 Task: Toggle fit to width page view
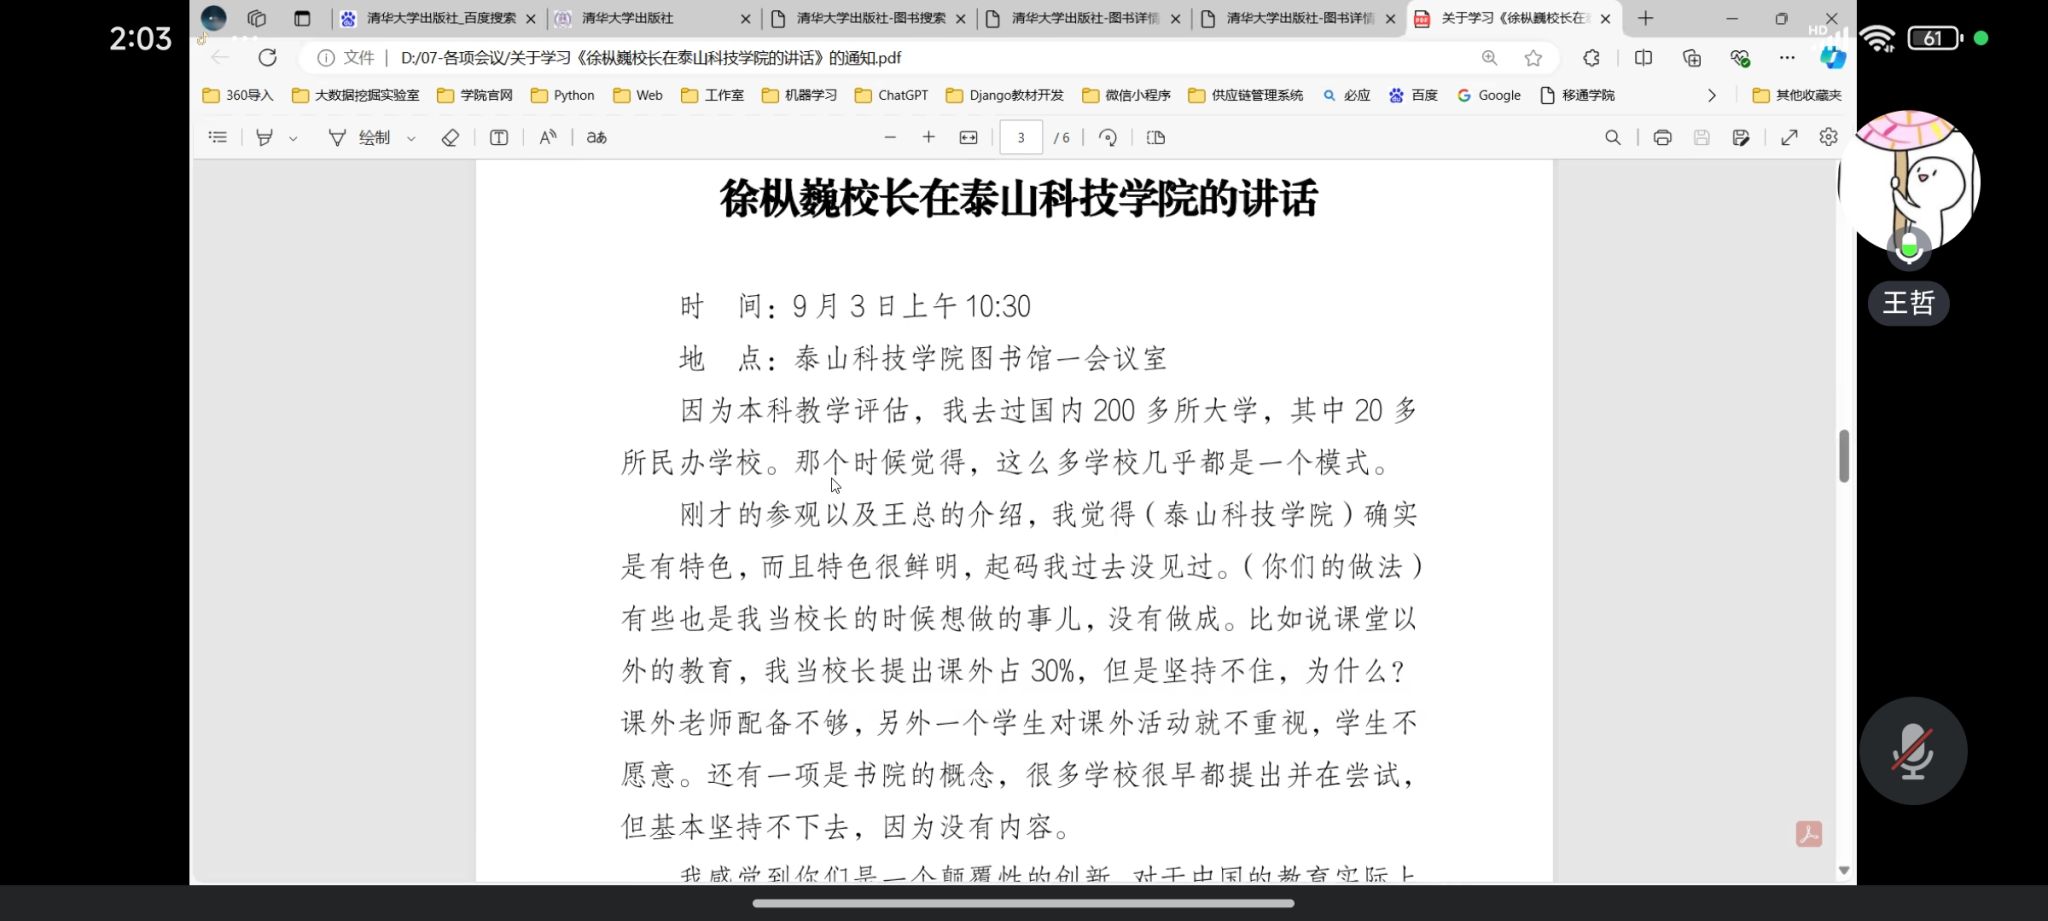click(x=968, y=138)
